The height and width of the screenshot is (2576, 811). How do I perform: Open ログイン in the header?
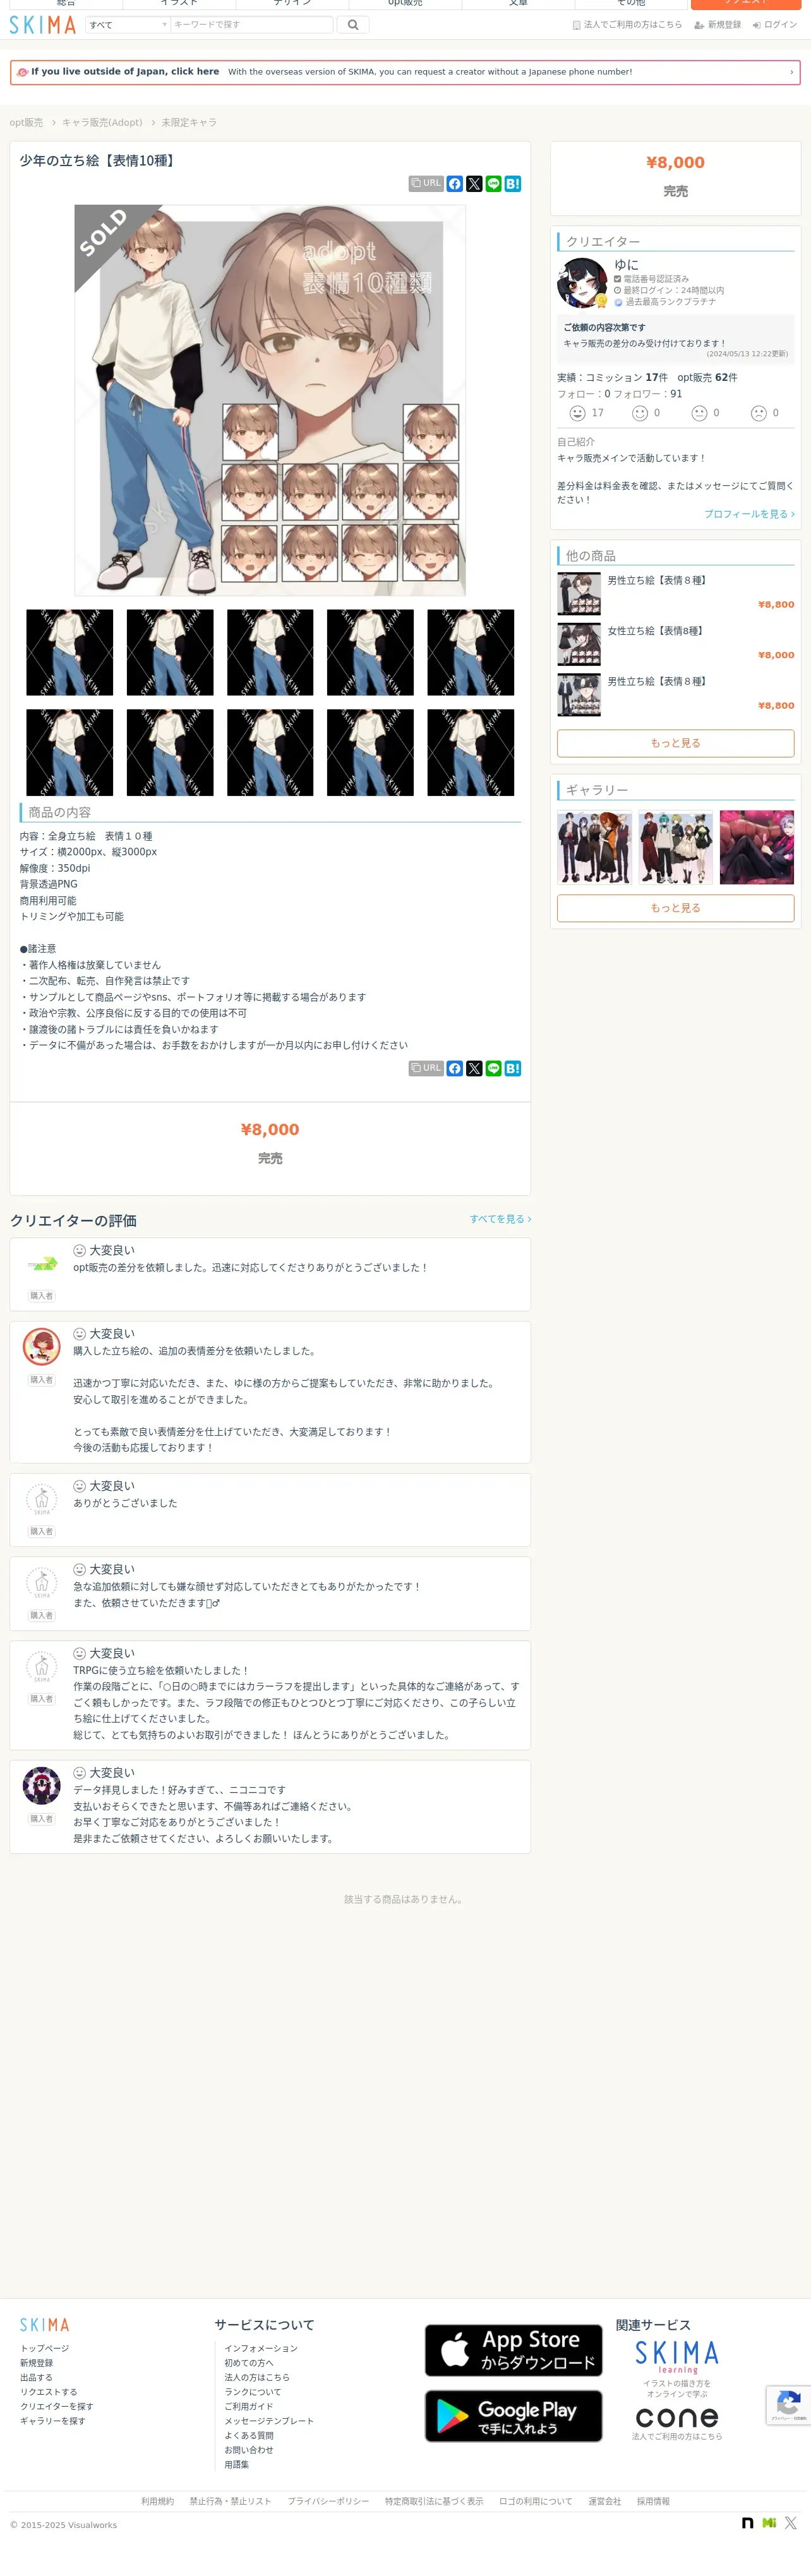(775, 25)
